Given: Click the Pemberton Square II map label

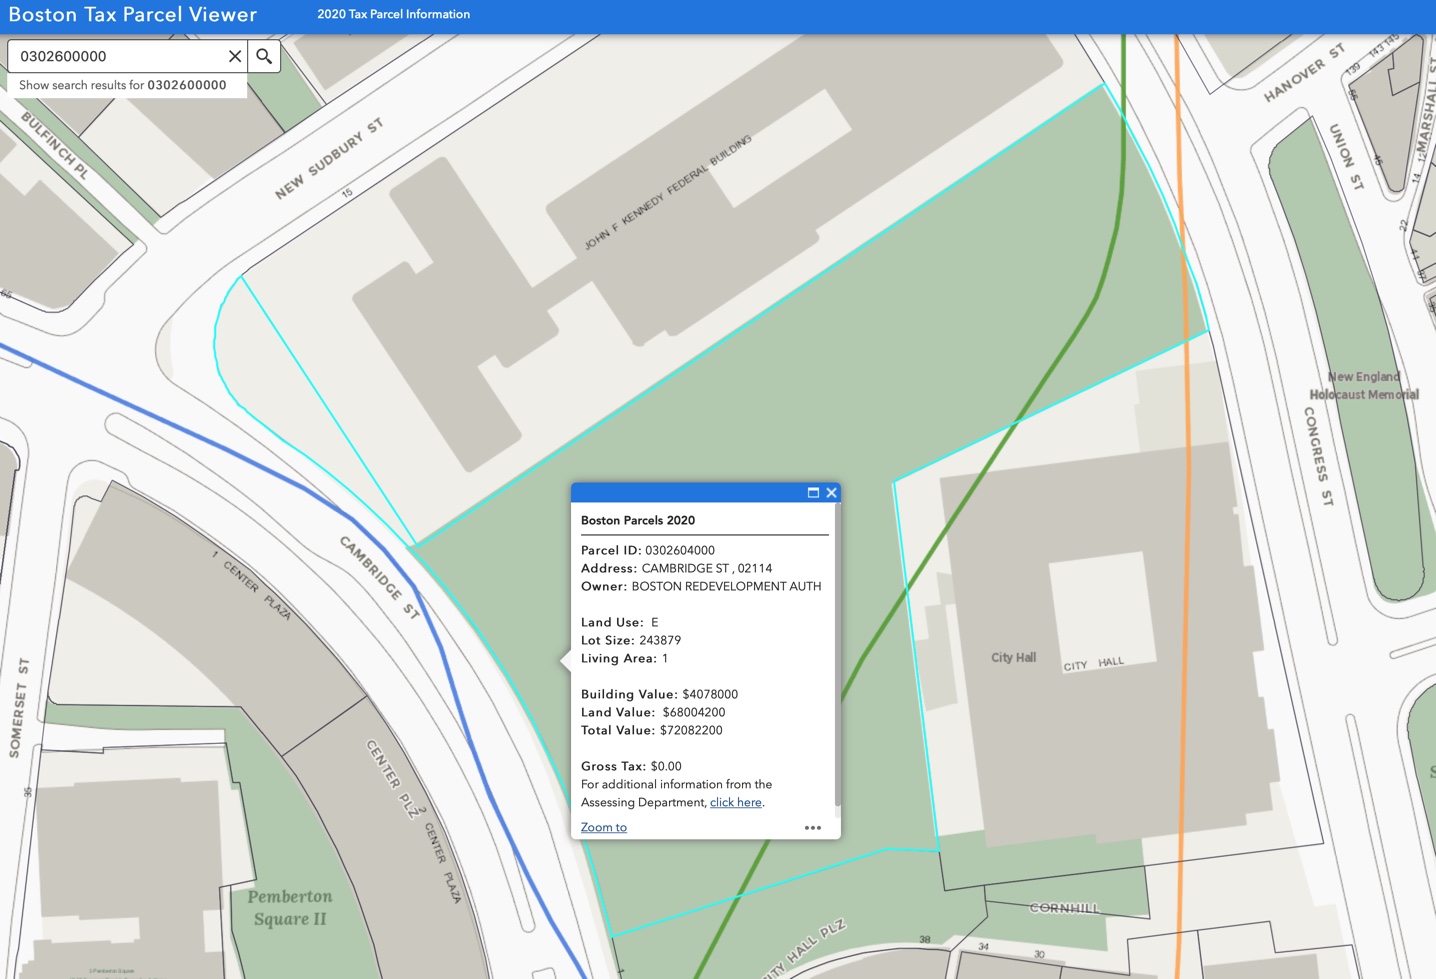Looking at the screenshot, I should [290, 908].
